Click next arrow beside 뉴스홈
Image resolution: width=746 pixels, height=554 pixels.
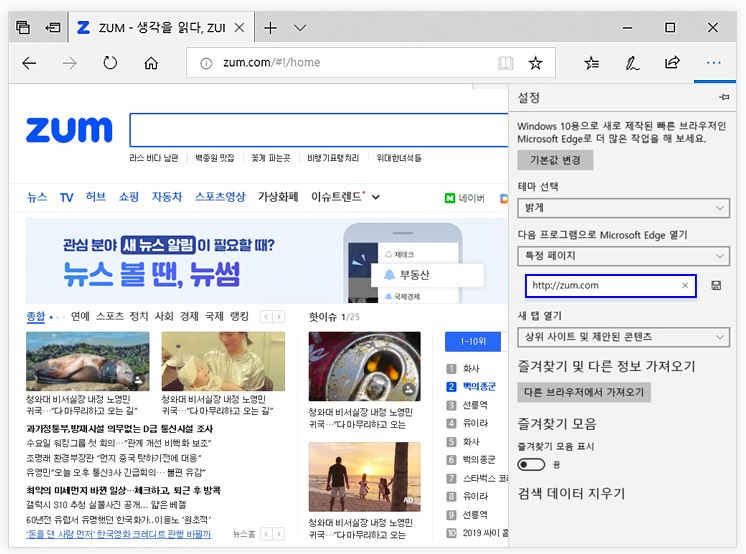point(279,534)
